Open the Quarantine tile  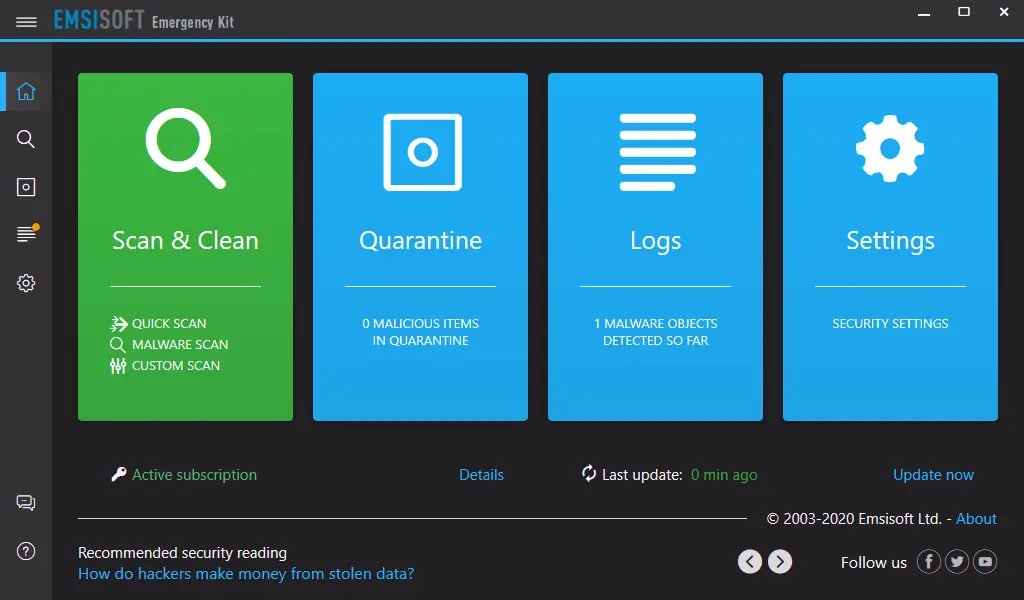pos(421,247)
